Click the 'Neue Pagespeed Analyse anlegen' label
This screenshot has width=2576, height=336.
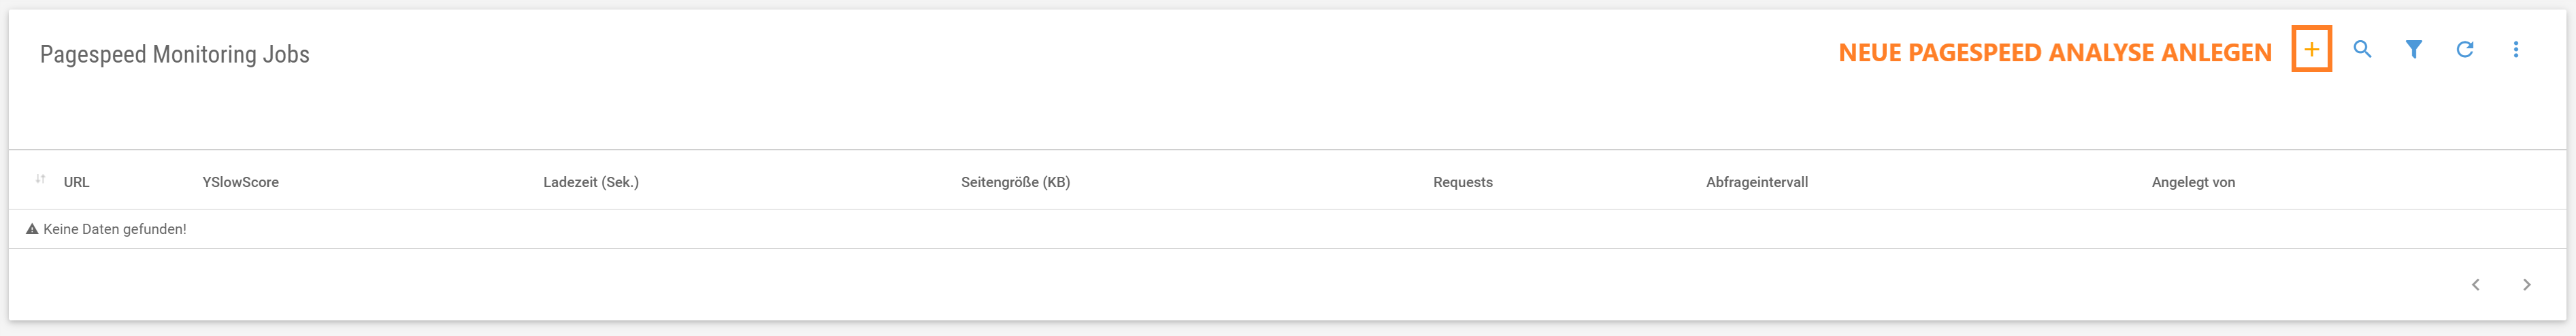pyautogui.click(x=2055, y=53)
